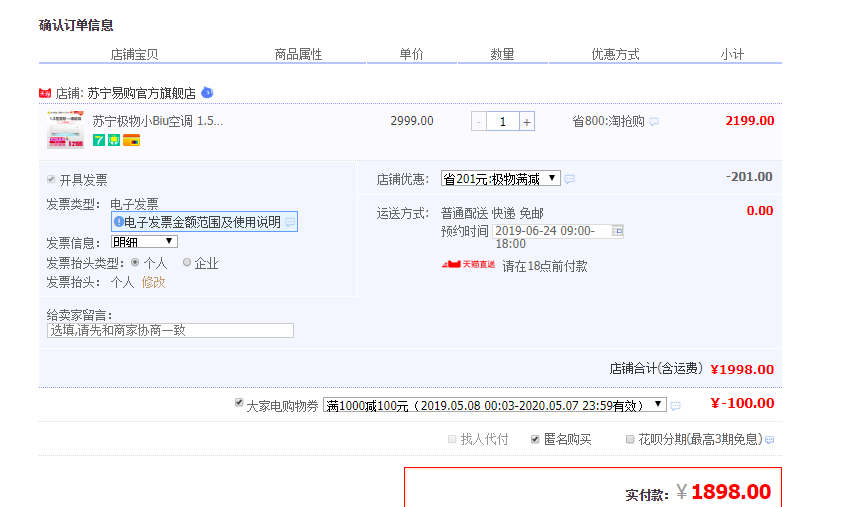
Task: Click the blue info icon before 电子发票金额范围及使用说明
Action: click(x=119, y=222)
